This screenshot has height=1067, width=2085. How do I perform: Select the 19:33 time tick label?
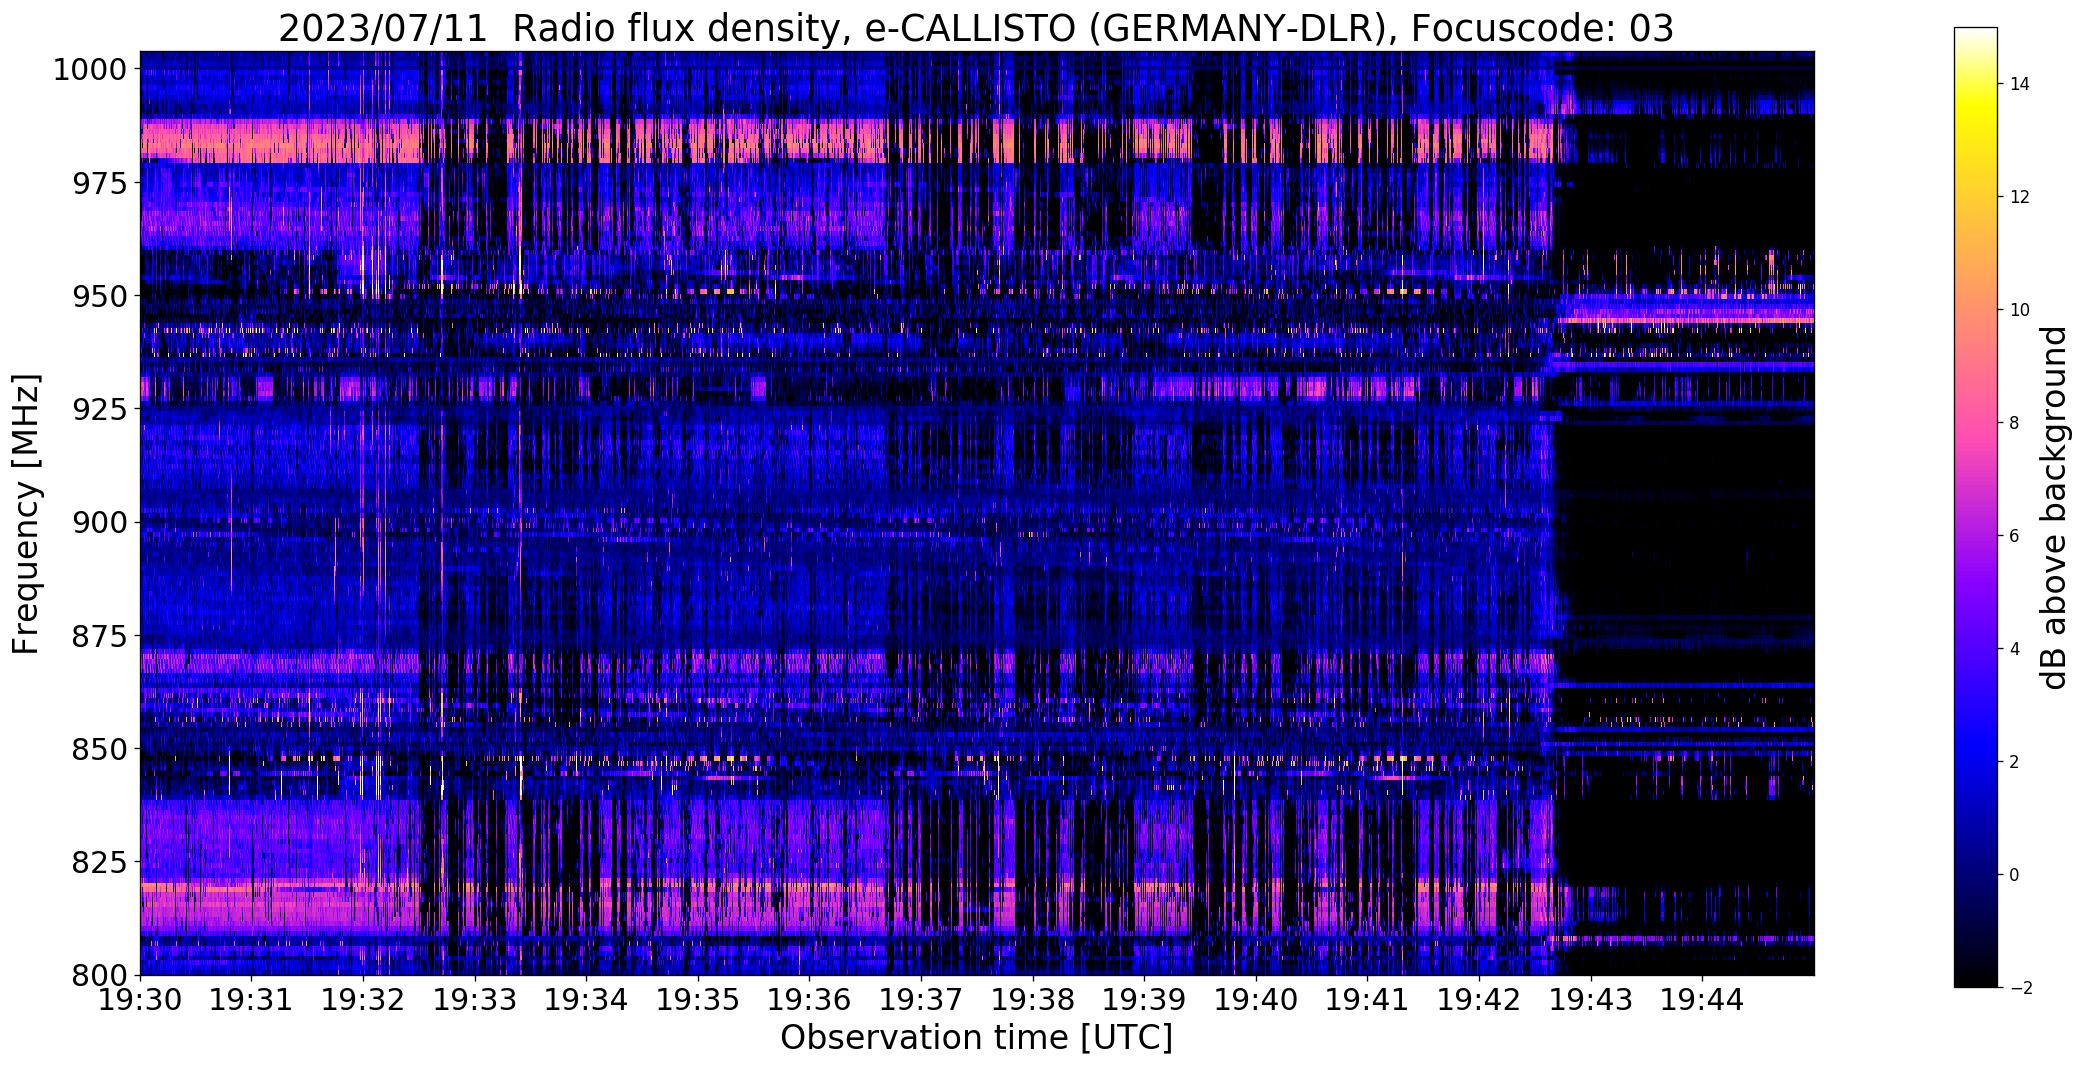475,998
